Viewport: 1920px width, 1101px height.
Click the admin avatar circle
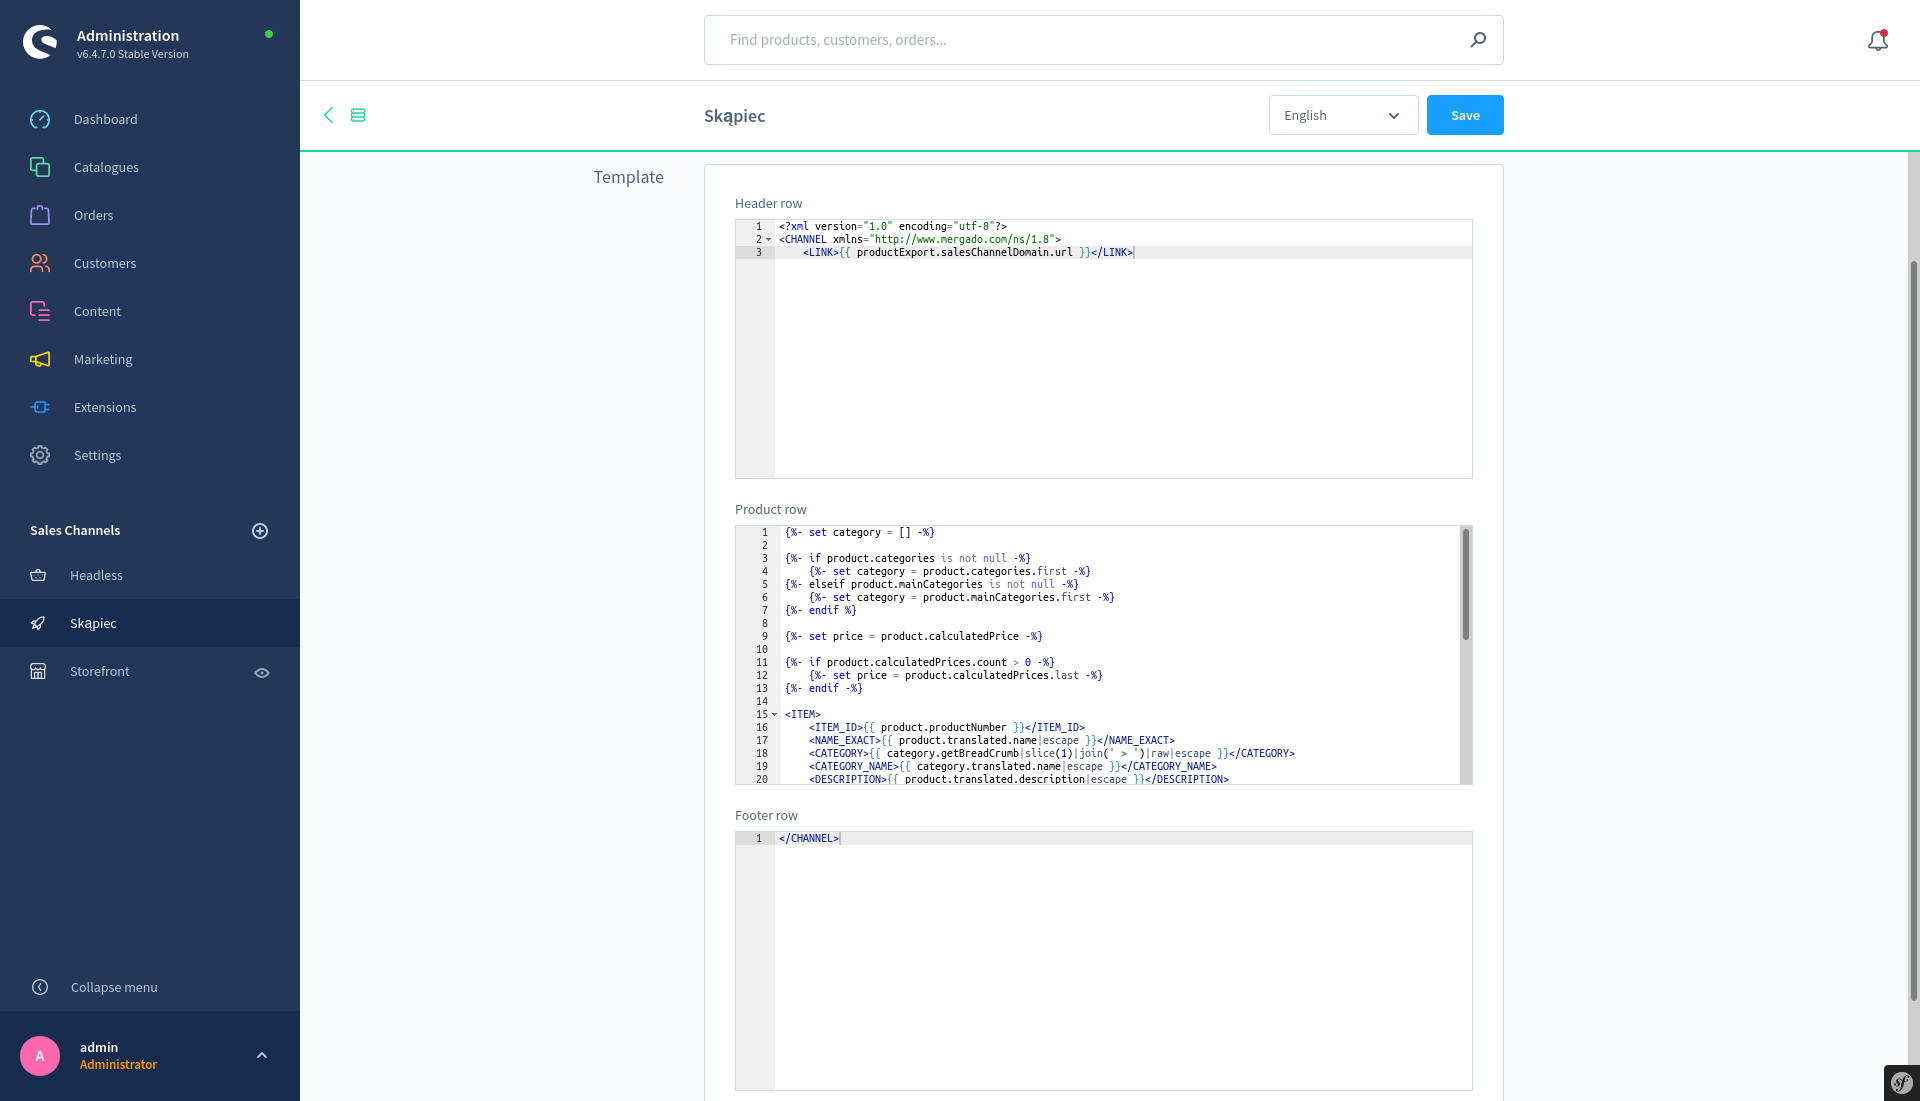40,1056
